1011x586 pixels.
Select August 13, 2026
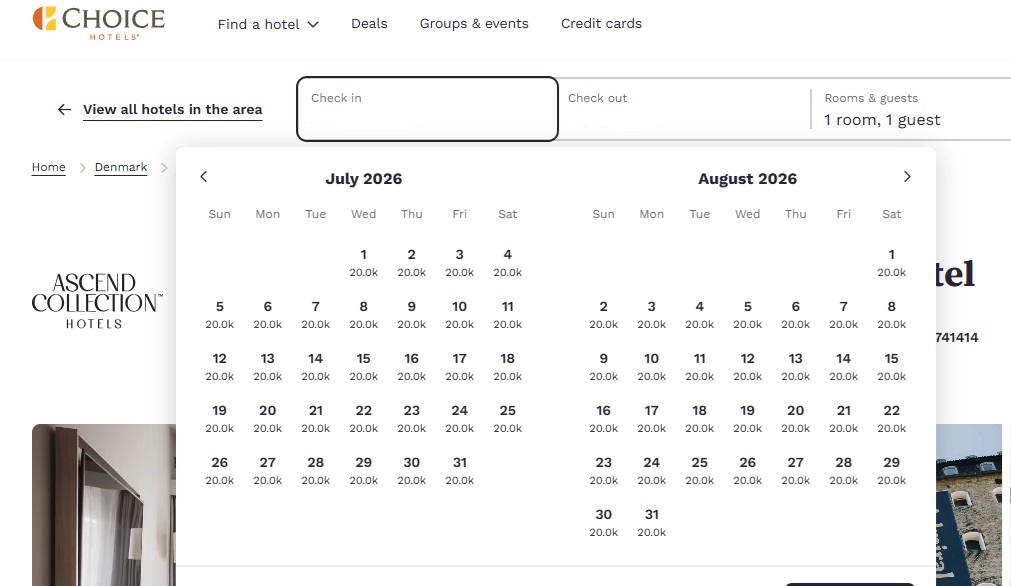tap(796, 367)
